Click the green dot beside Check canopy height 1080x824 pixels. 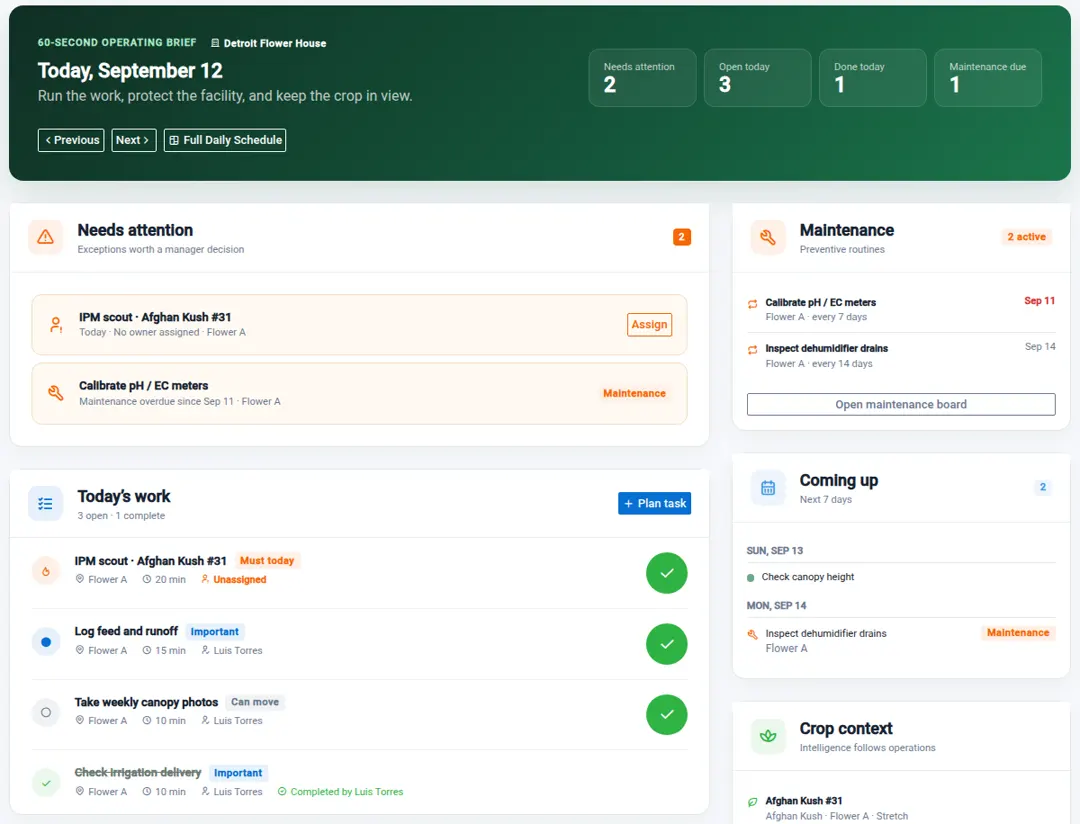(x=751, y=578)
